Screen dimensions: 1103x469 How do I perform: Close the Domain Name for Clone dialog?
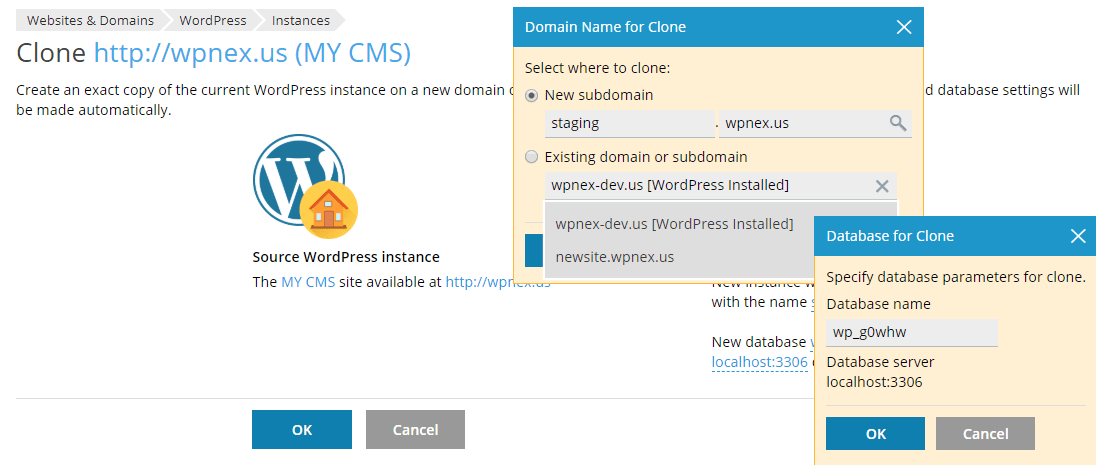(x=903, y=28)
